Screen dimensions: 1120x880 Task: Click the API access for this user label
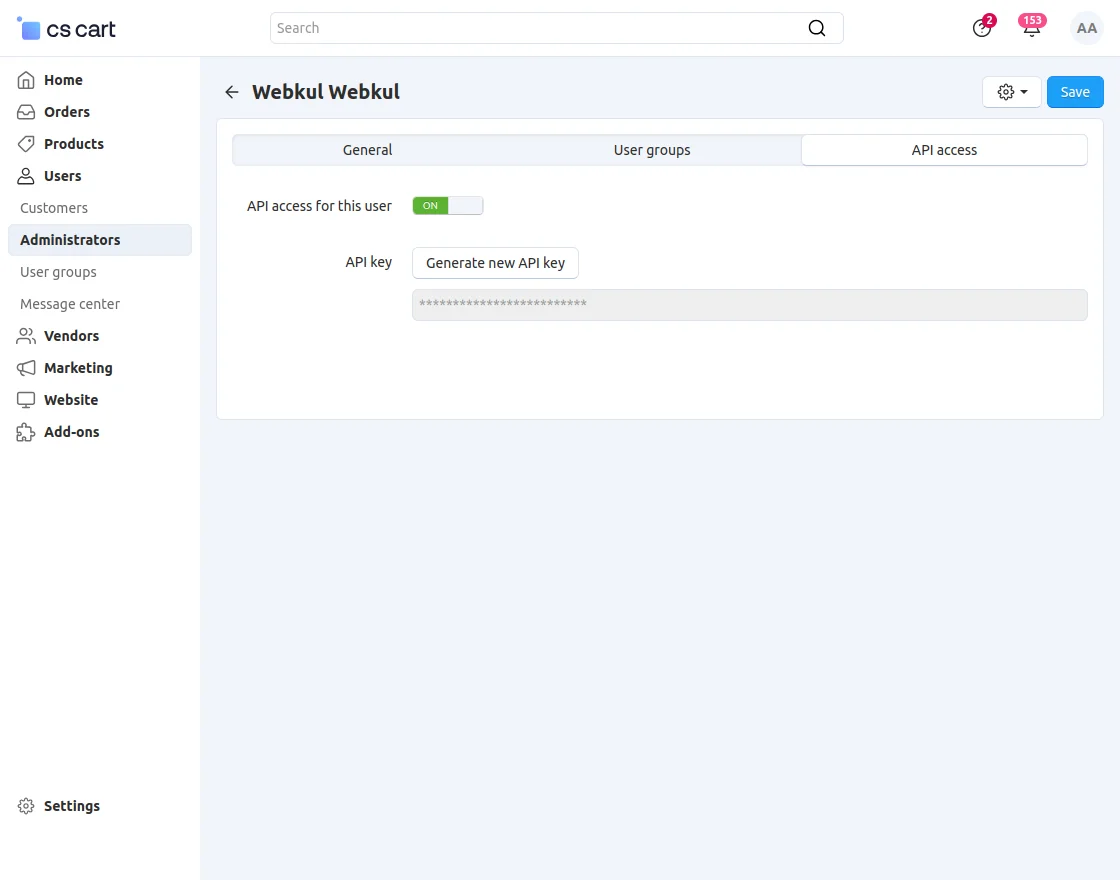[x=319, y=206]
